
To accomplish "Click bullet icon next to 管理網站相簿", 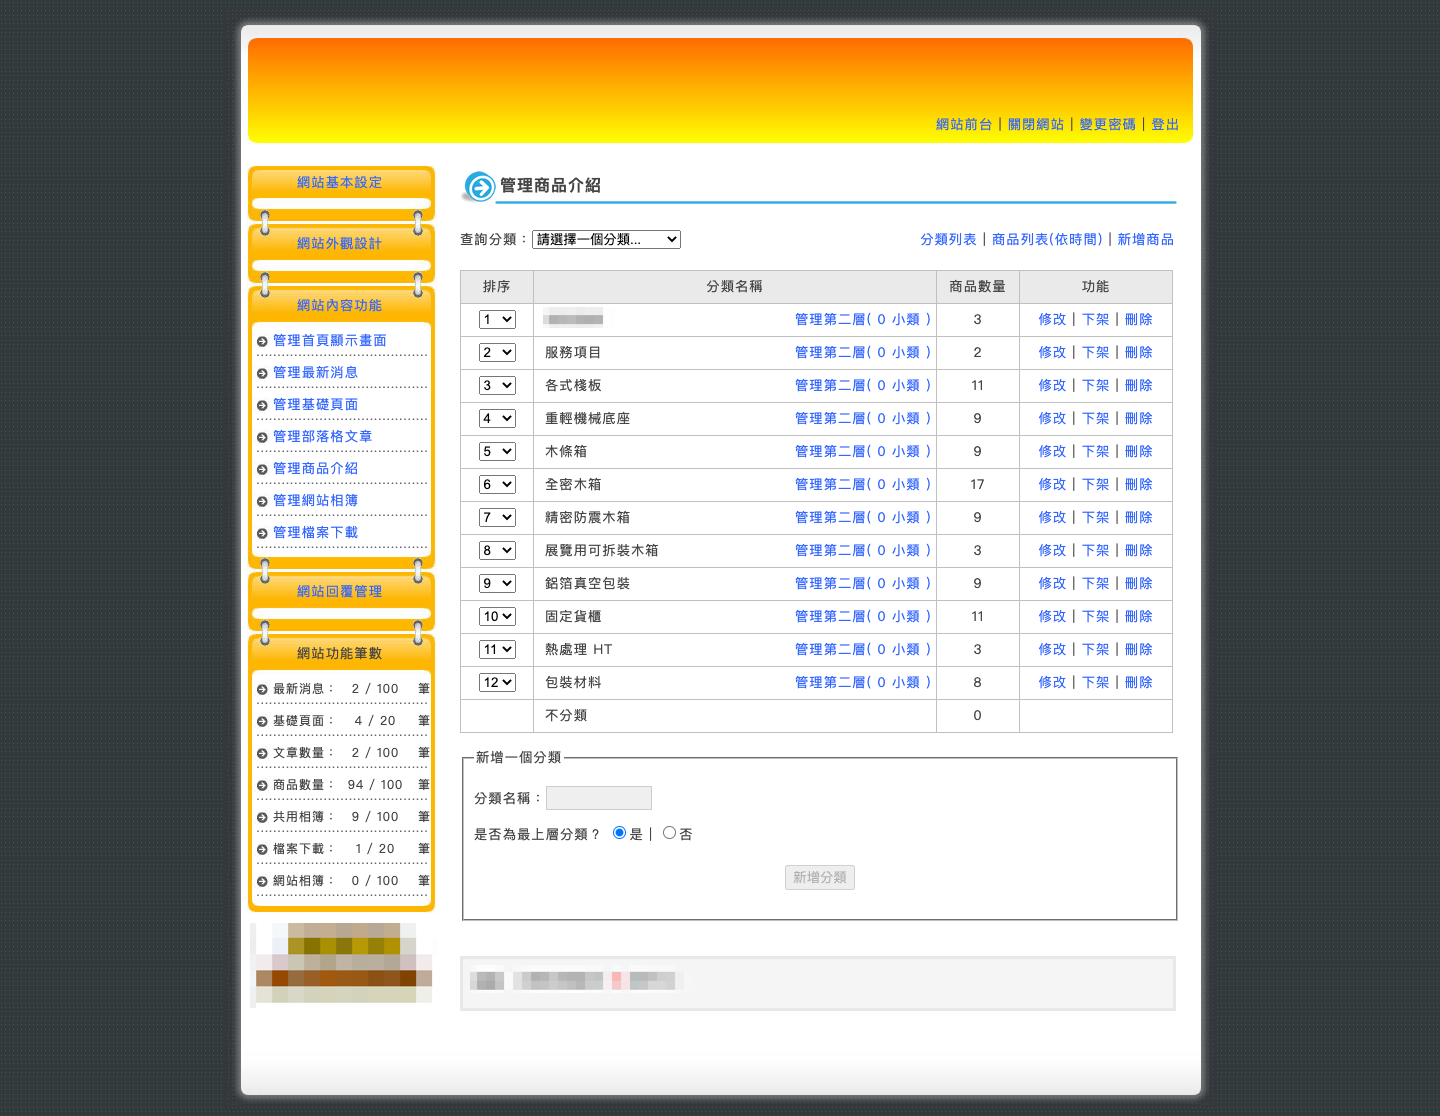I will (262, 502).
